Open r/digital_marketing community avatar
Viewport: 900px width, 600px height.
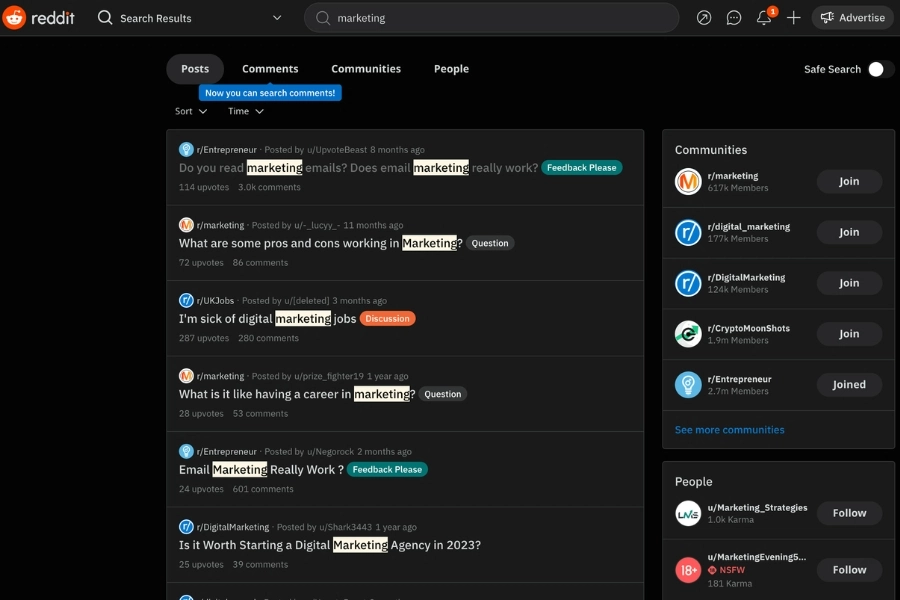pyautogui.click(x=688, y=233)
